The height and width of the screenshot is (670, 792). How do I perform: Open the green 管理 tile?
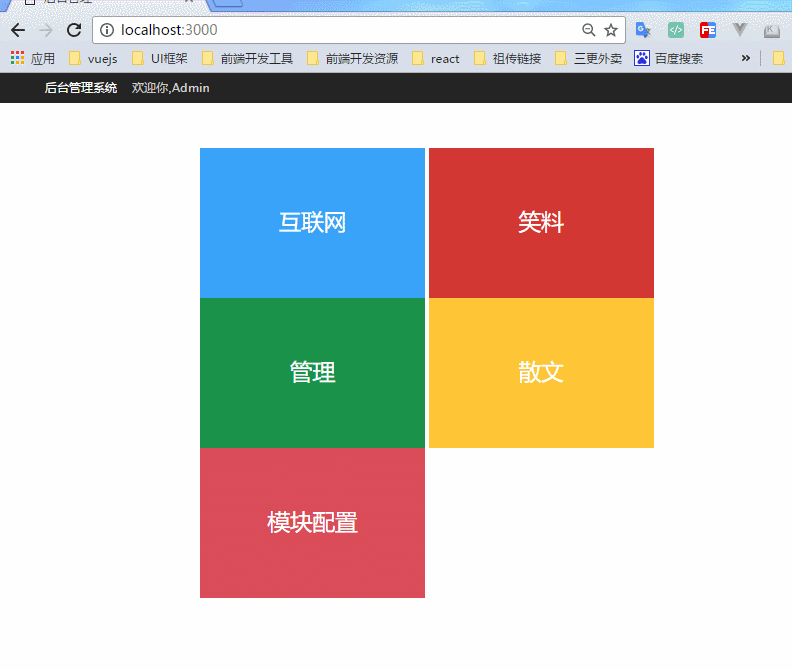tap(312, 373)
